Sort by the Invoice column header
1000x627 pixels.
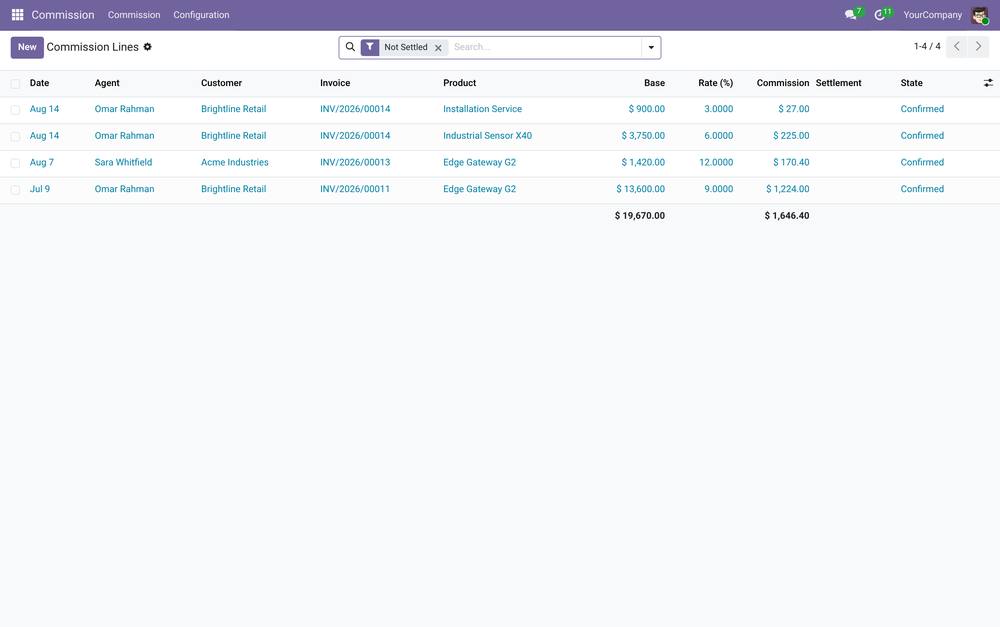[x=335, y=83]
